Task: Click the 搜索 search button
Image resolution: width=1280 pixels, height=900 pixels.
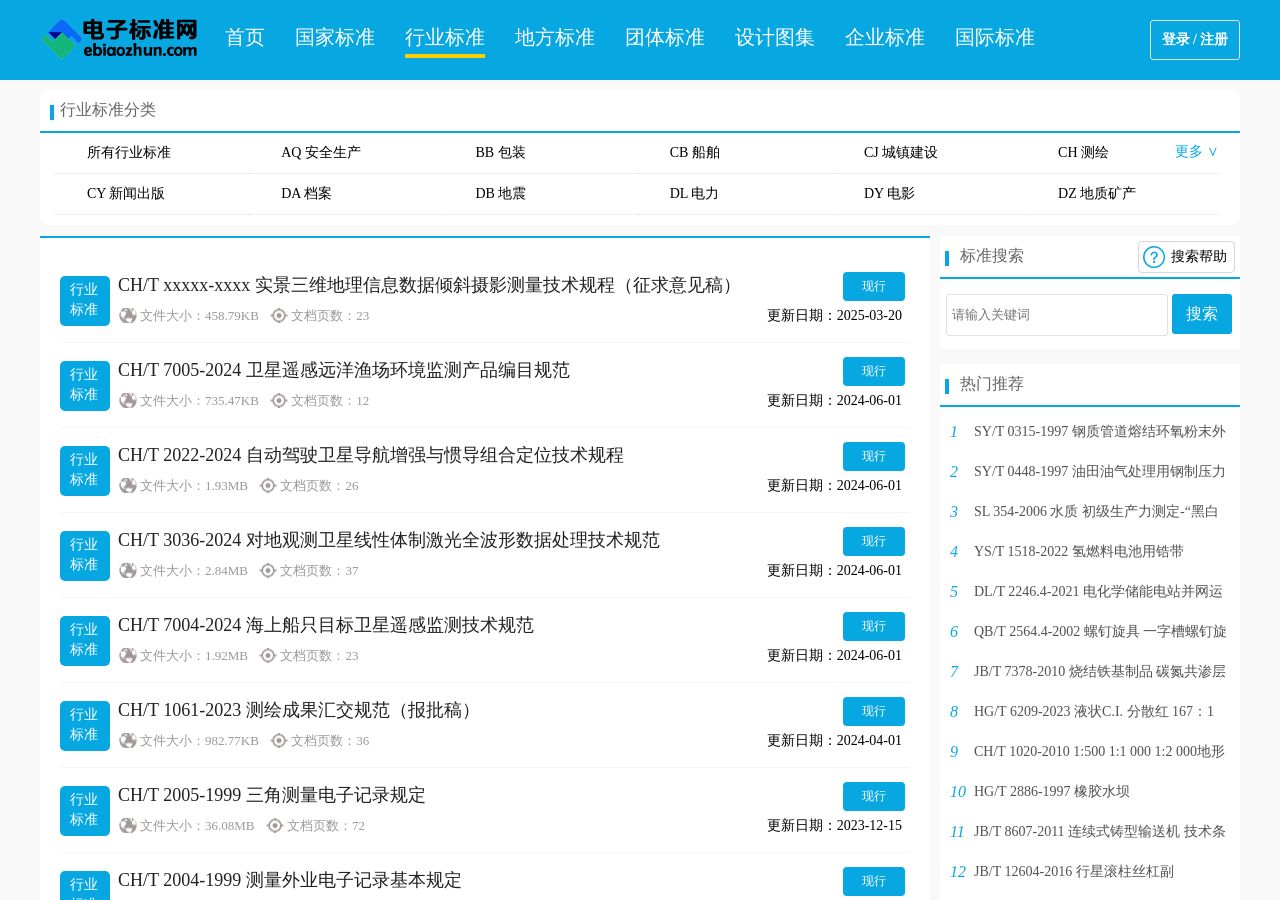Action: point(1202,314)
